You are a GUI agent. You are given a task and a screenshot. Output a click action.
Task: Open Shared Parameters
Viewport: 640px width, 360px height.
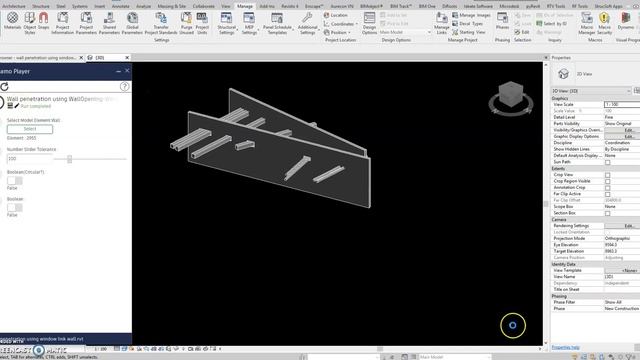[x=109, y=22]
